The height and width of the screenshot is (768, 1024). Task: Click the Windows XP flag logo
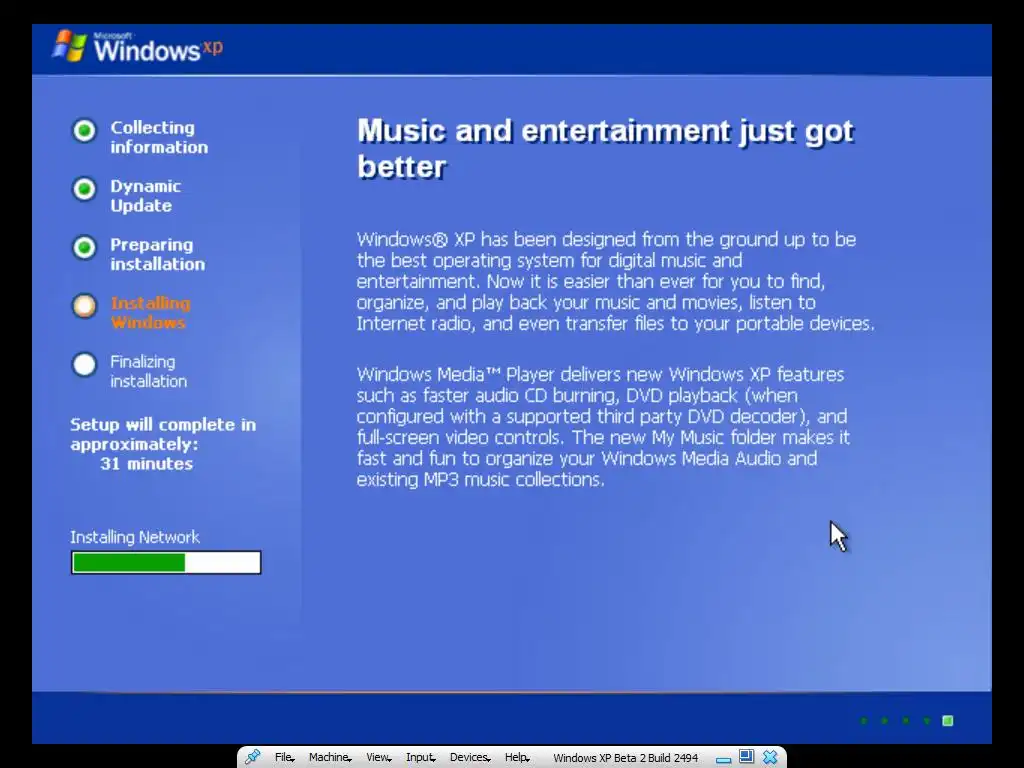pyautogui.click(x=69, y=46)
